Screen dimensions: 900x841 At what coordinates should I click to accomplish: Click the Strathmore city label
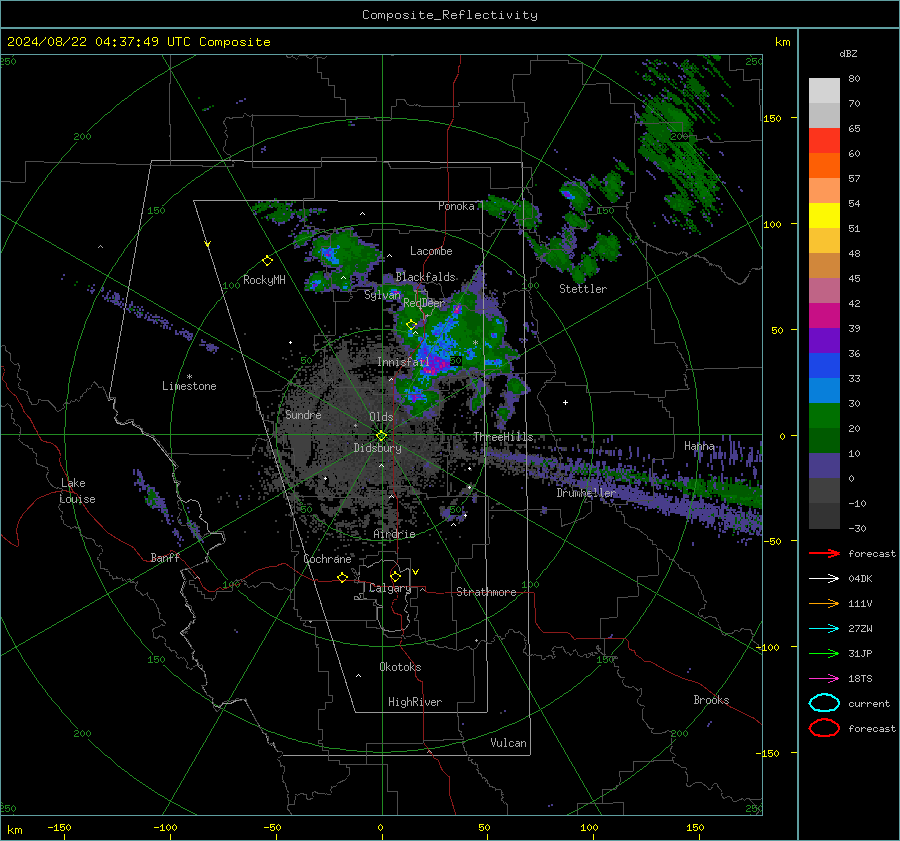pyautogui.click(x=486, y=592)
